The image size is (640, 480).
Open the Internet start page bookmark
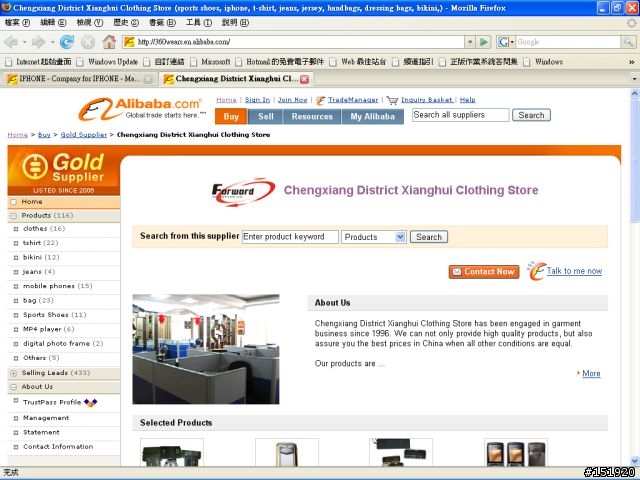point(38,62)
